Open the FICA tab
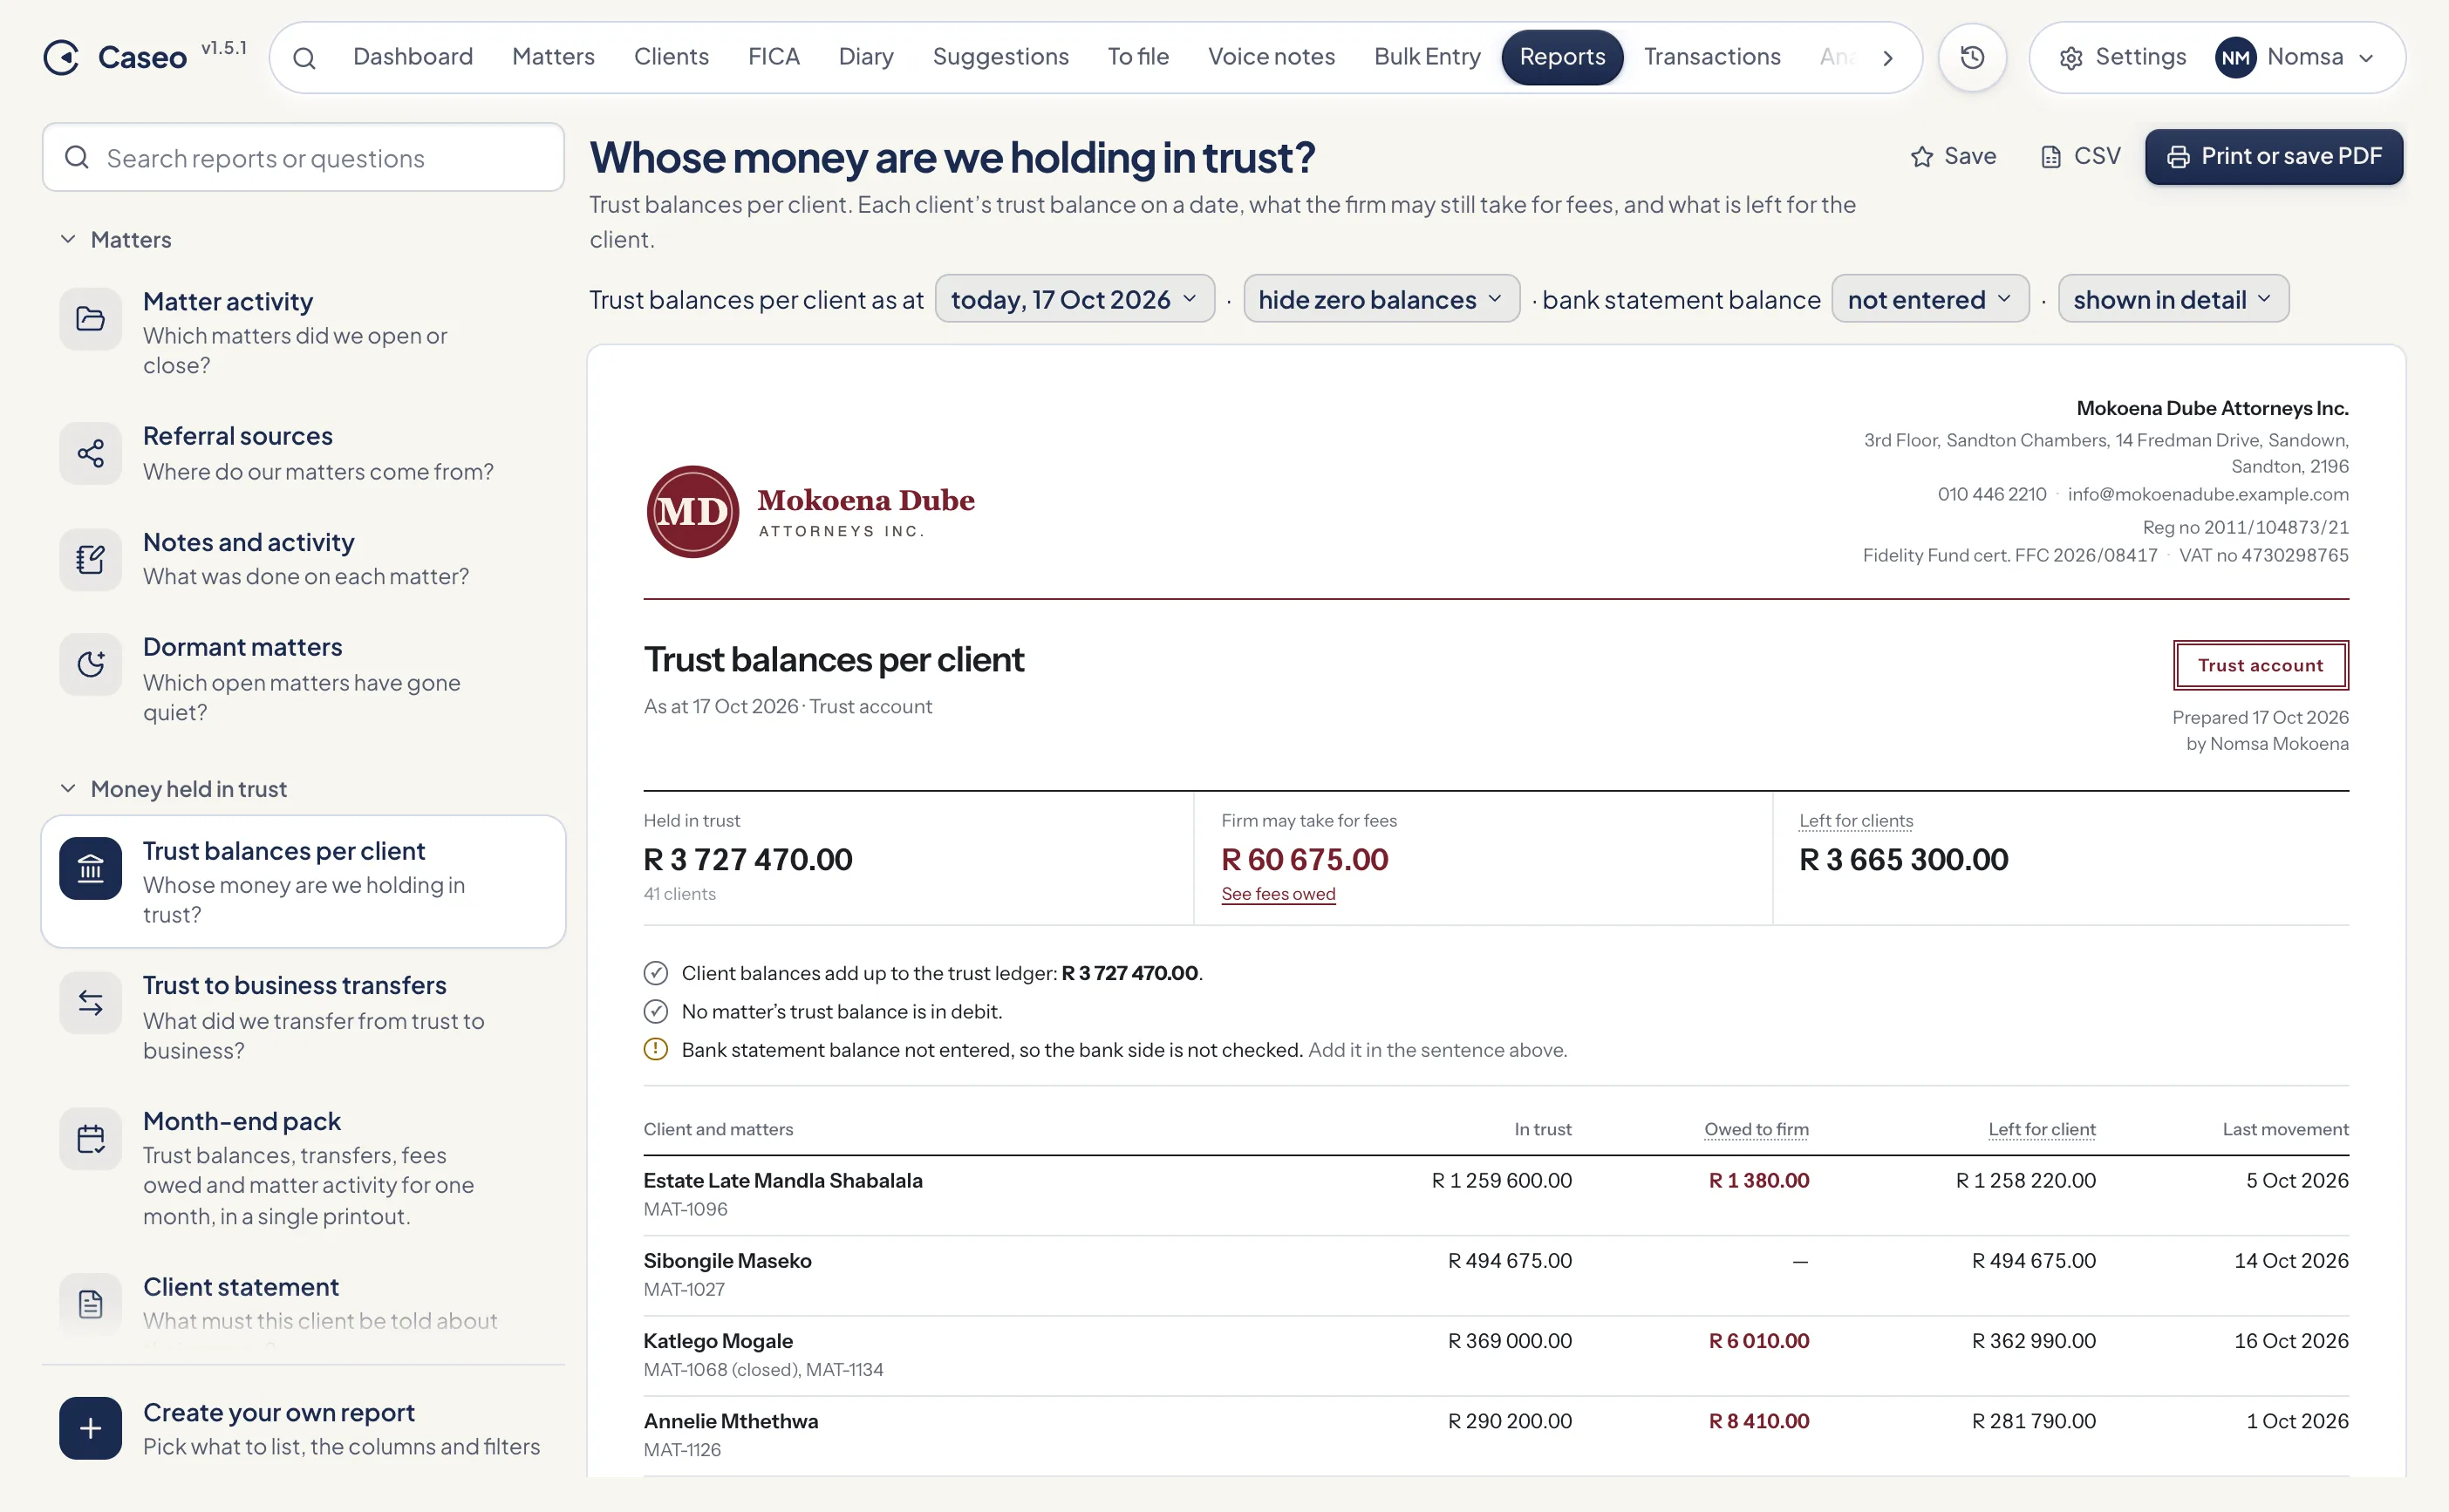 773,57
